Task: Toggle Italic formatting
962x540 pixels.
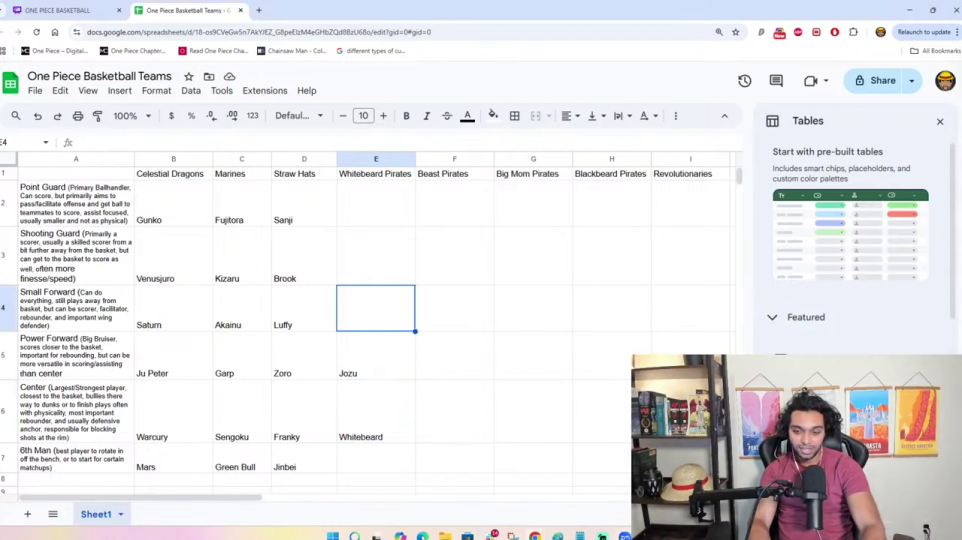Action: 426,116
